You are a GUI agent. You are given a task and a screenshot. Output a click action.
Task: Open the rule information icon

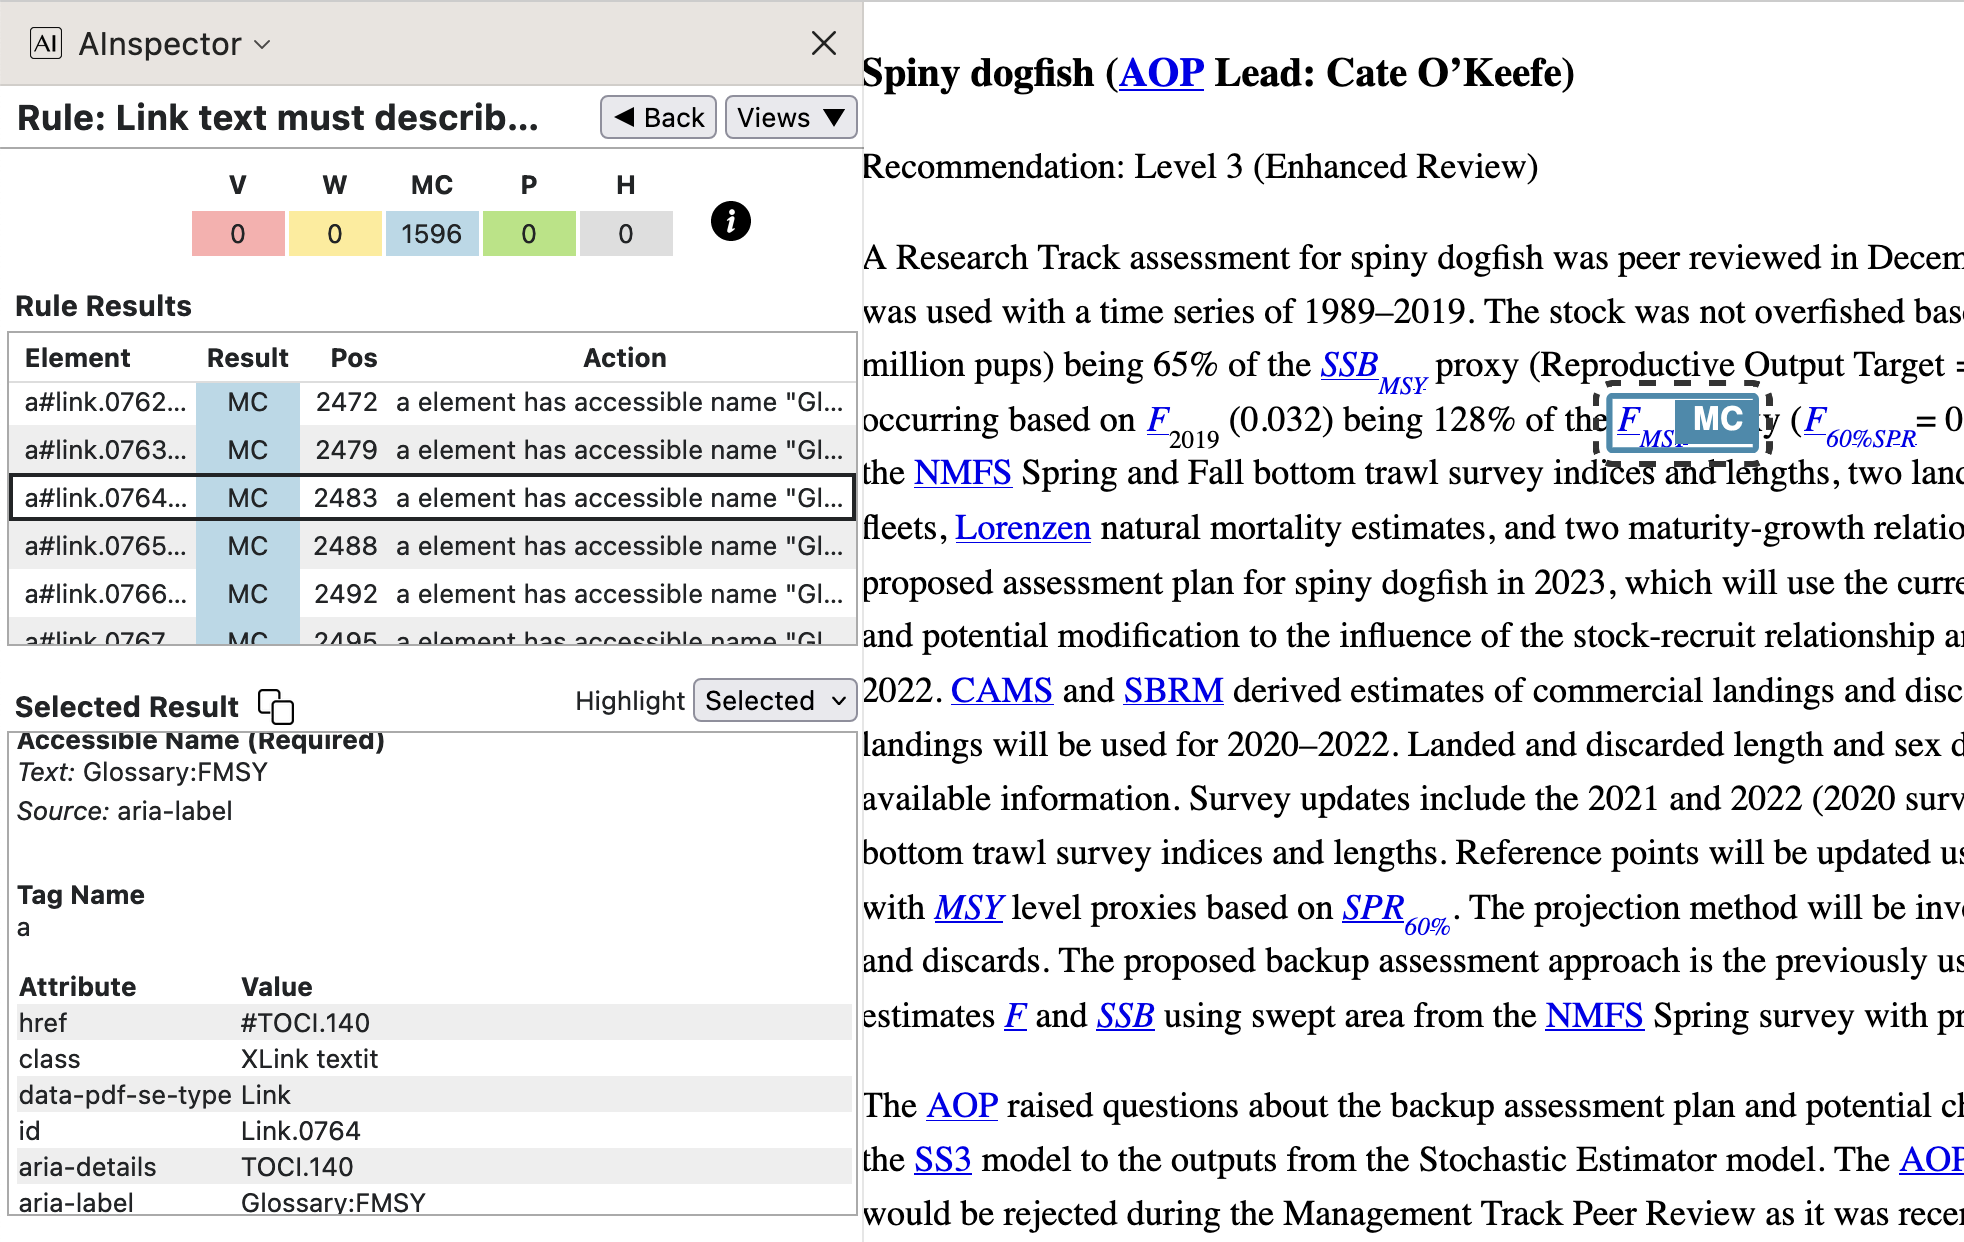pyautogui.click(x=730, y=221)
